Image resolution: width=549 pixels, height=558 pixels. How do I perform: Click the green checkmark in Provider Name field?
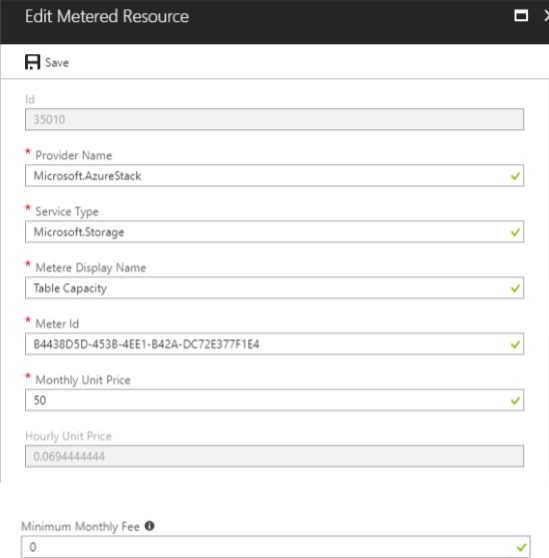515,176
